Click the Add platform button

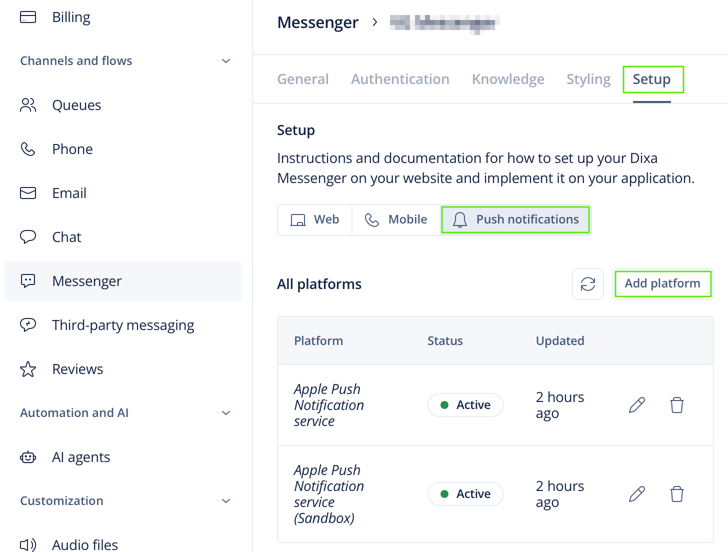[663, 284]
